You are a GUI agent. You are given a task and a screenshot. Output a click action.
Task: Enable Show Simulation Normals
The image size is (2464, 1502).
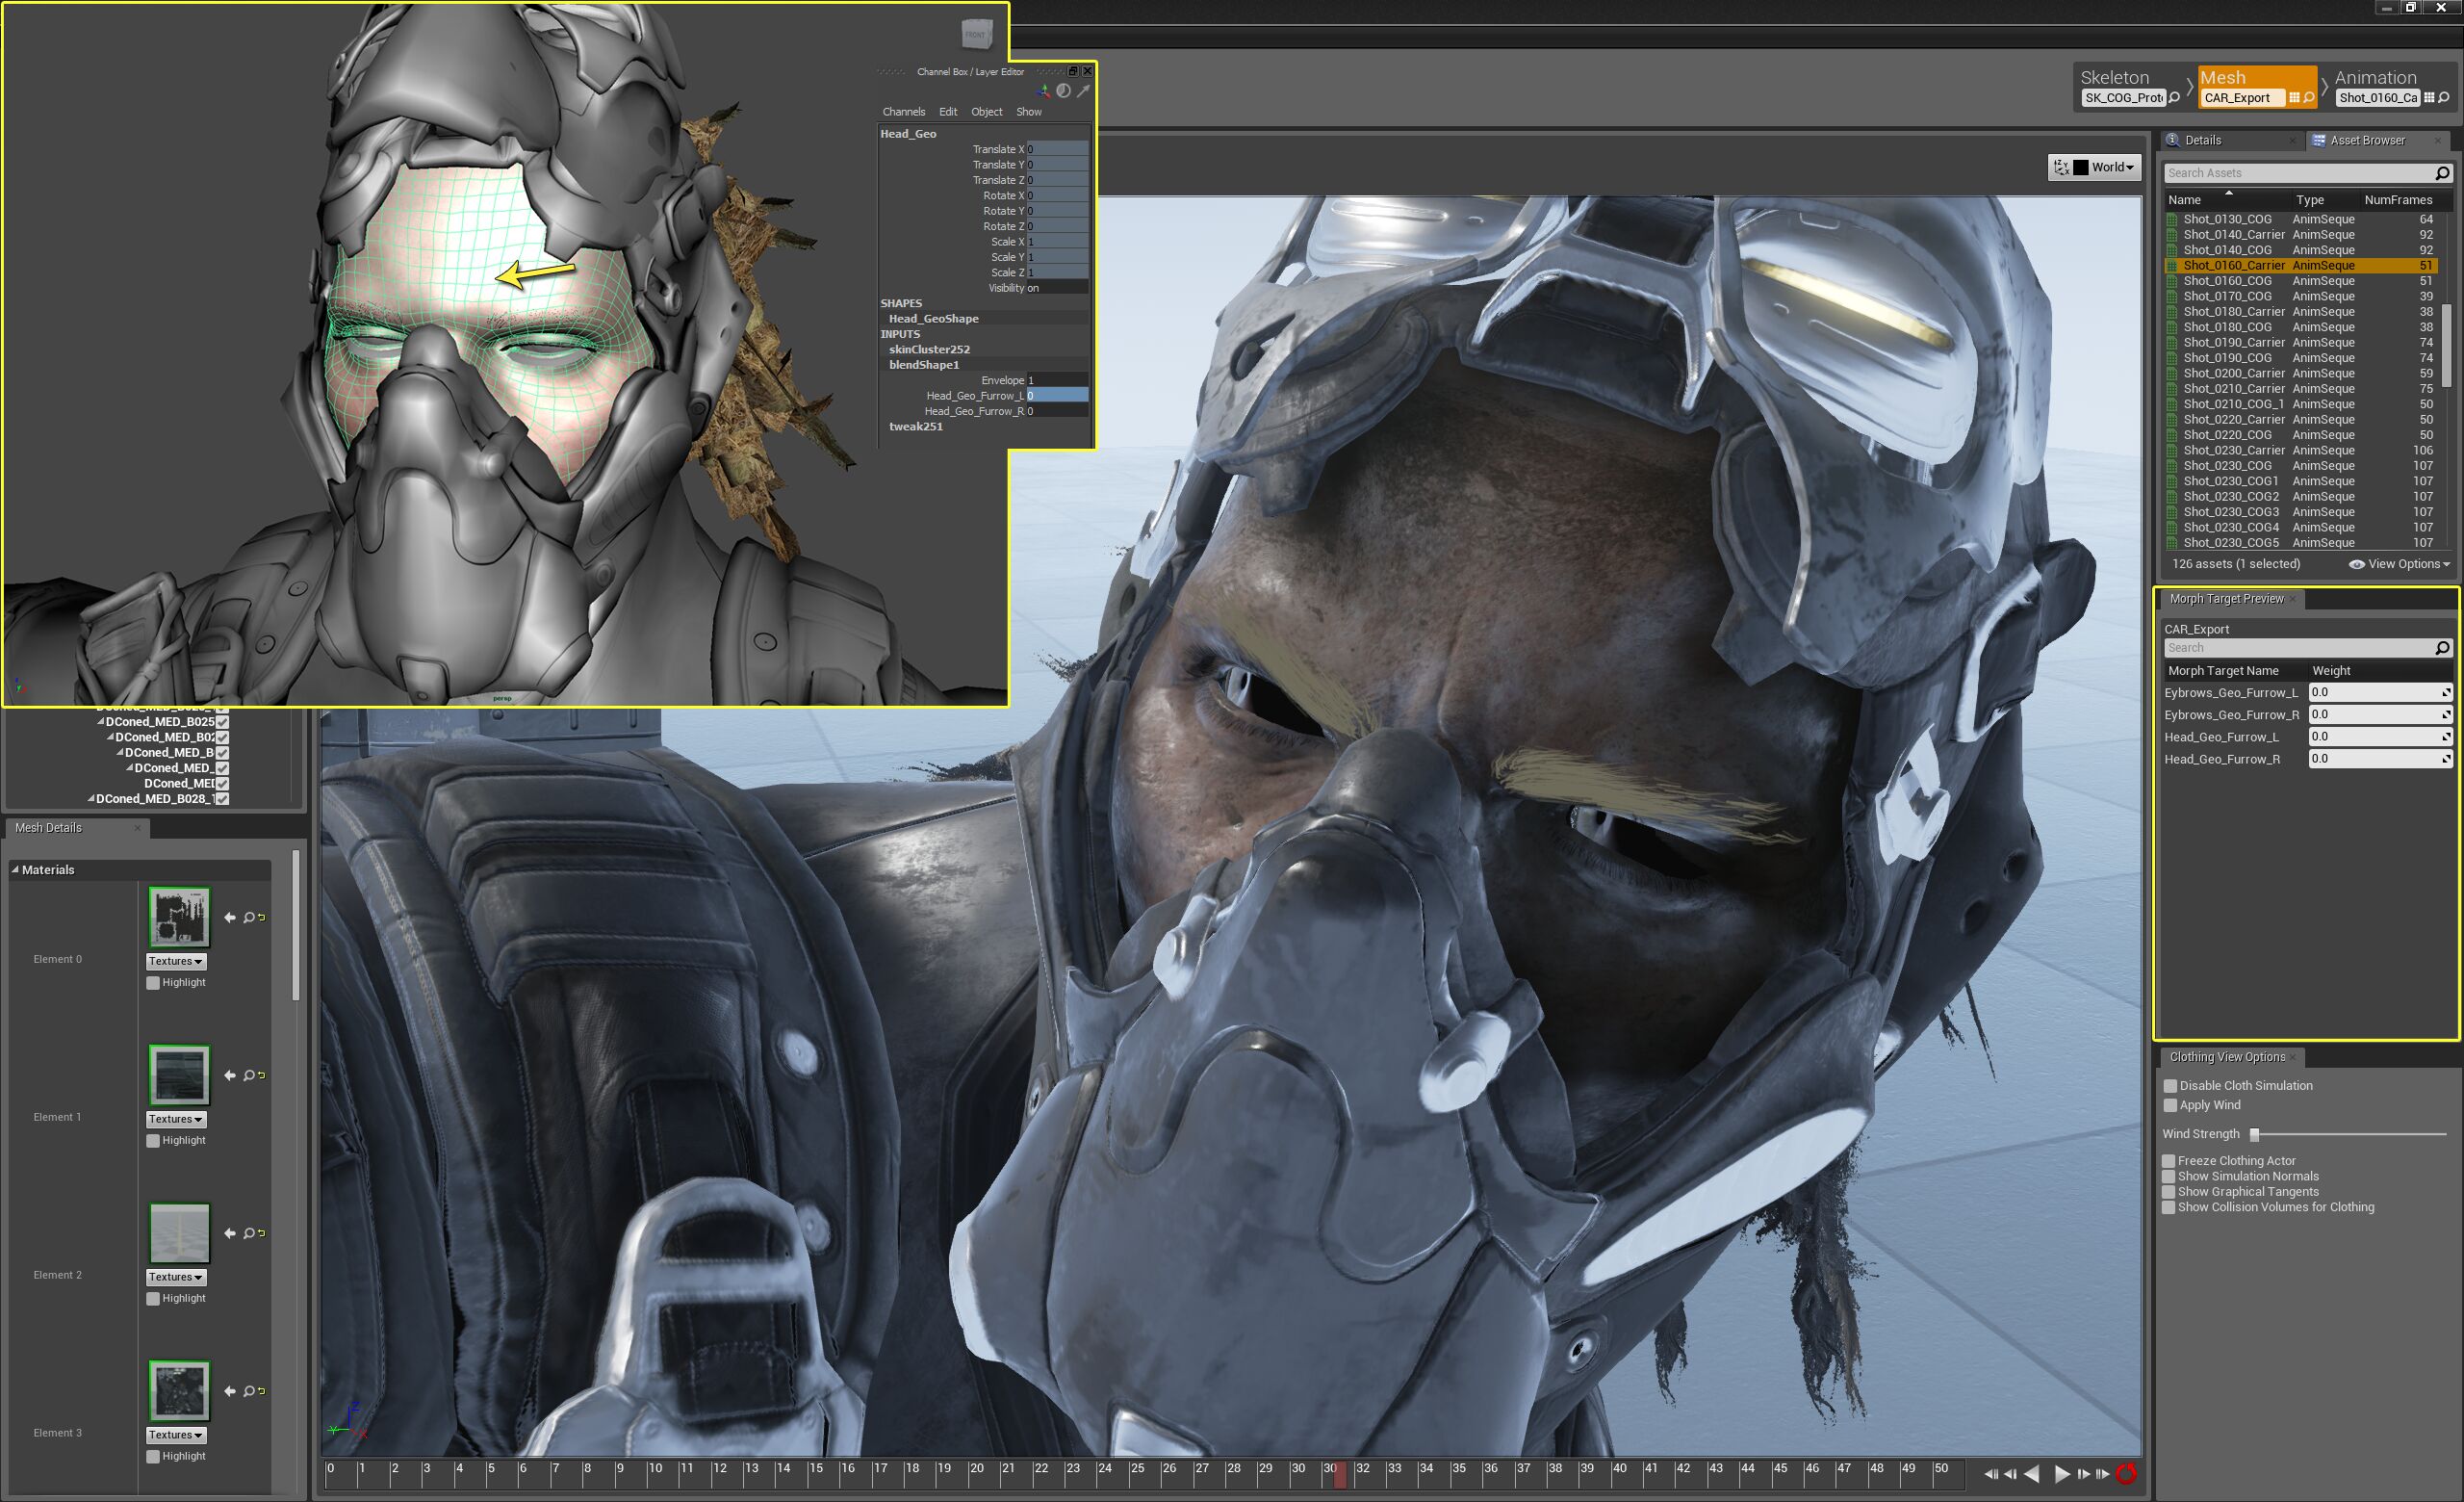pyautogui.click(x=2170, y=1176)
